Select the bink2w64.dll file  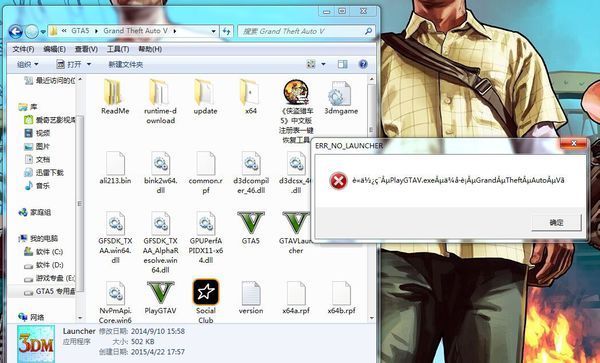[160, 172]
